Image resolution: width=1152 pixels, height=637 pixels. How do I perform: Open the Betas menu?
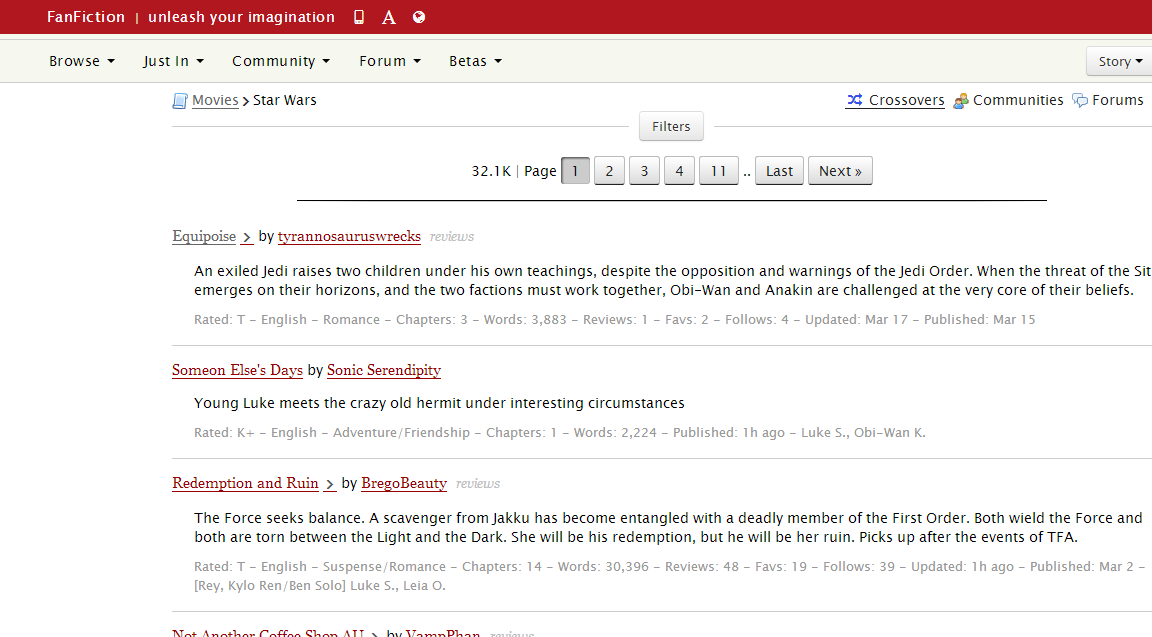(474, 60)
